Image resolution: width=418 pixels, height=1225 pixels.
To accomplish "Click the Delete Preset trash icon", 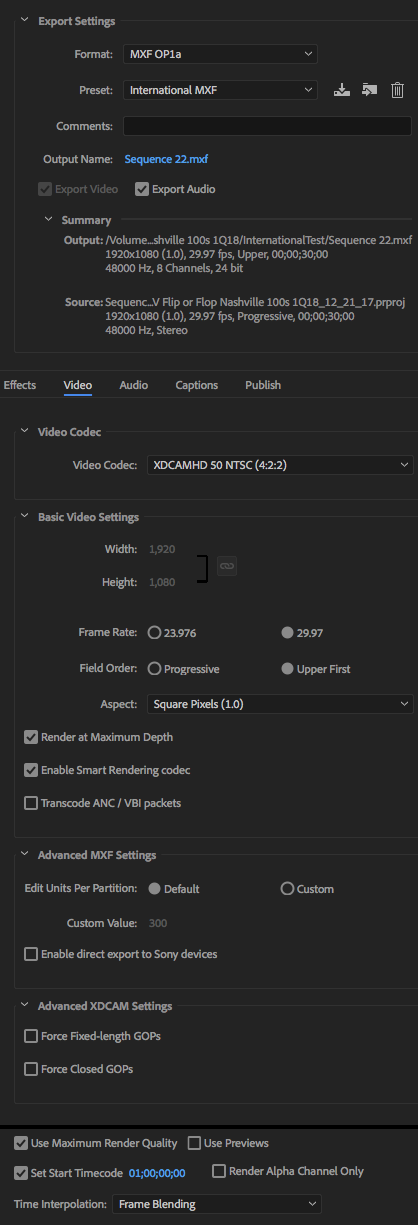I will pyautogui.click(x=397, y=90).
